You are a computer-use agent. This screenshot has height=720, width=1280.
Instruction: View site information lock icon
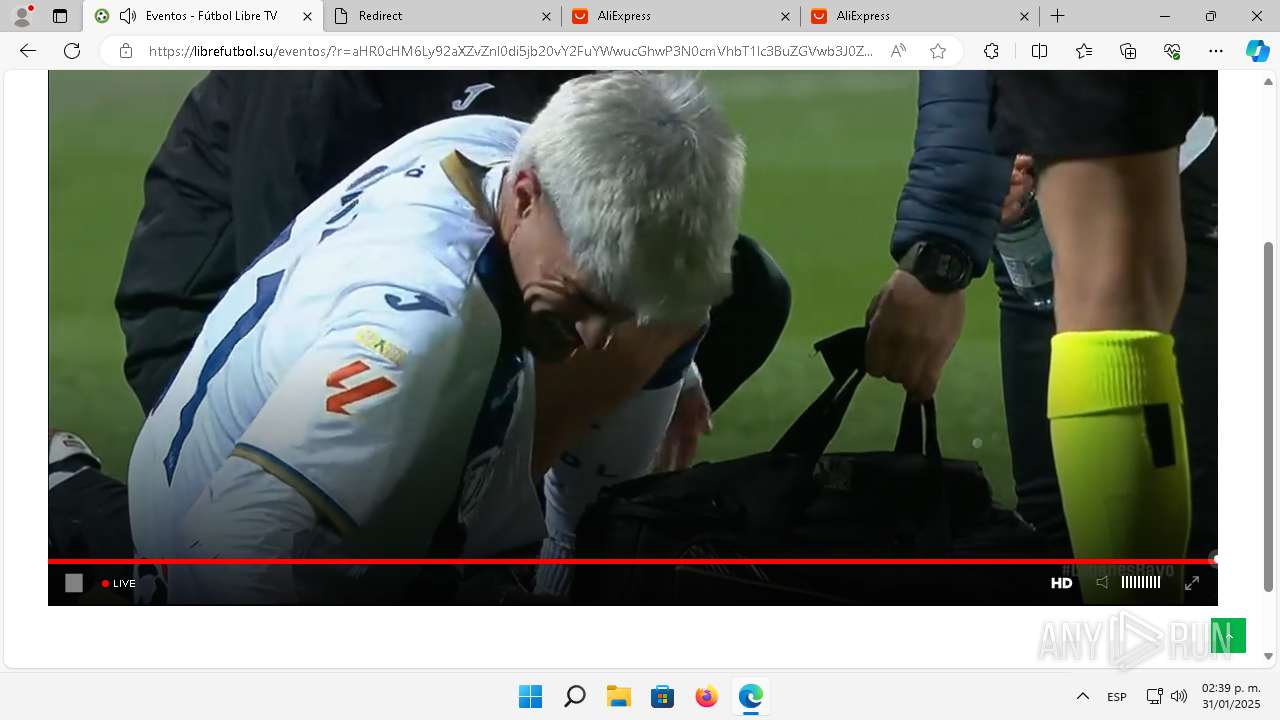(x=126, y=51)
